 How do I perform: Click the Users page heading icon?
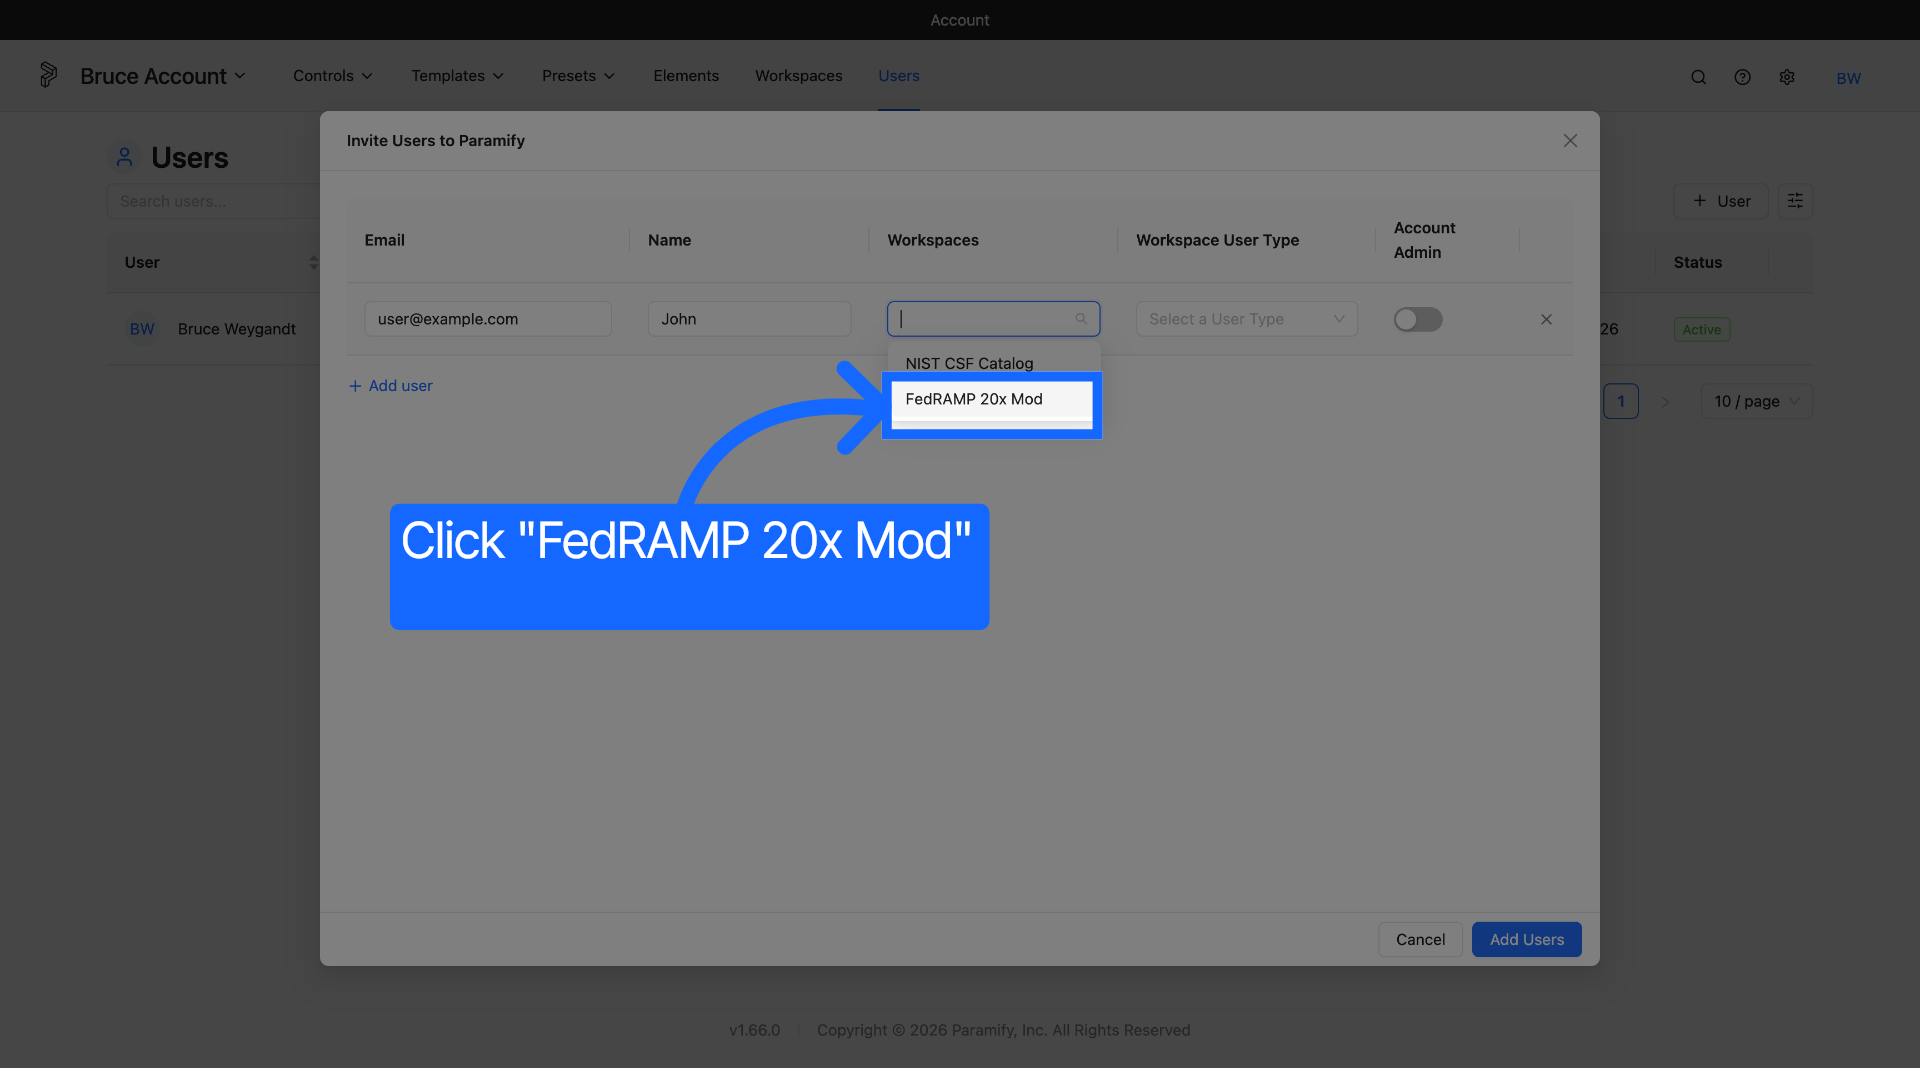[x=124, y=157]
